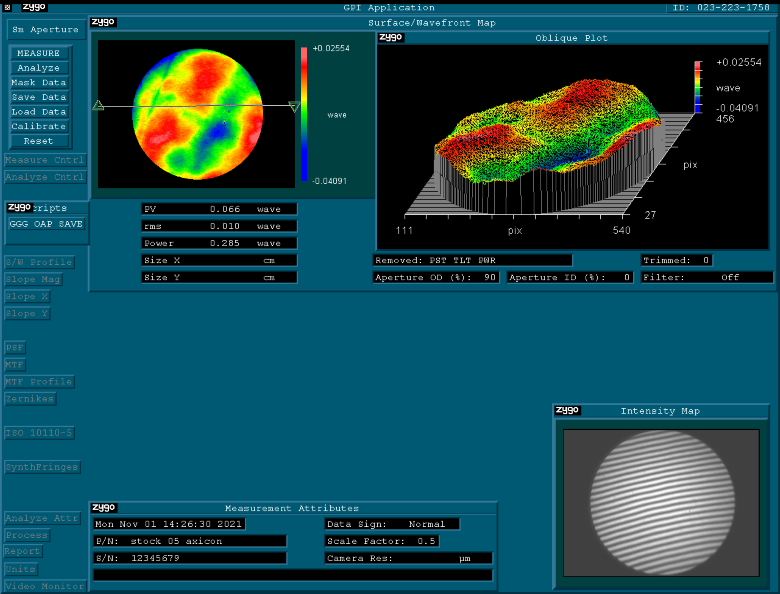Screen dimensions: 780x594
Task: Open S/W Profile window
Action: point(39,262)
